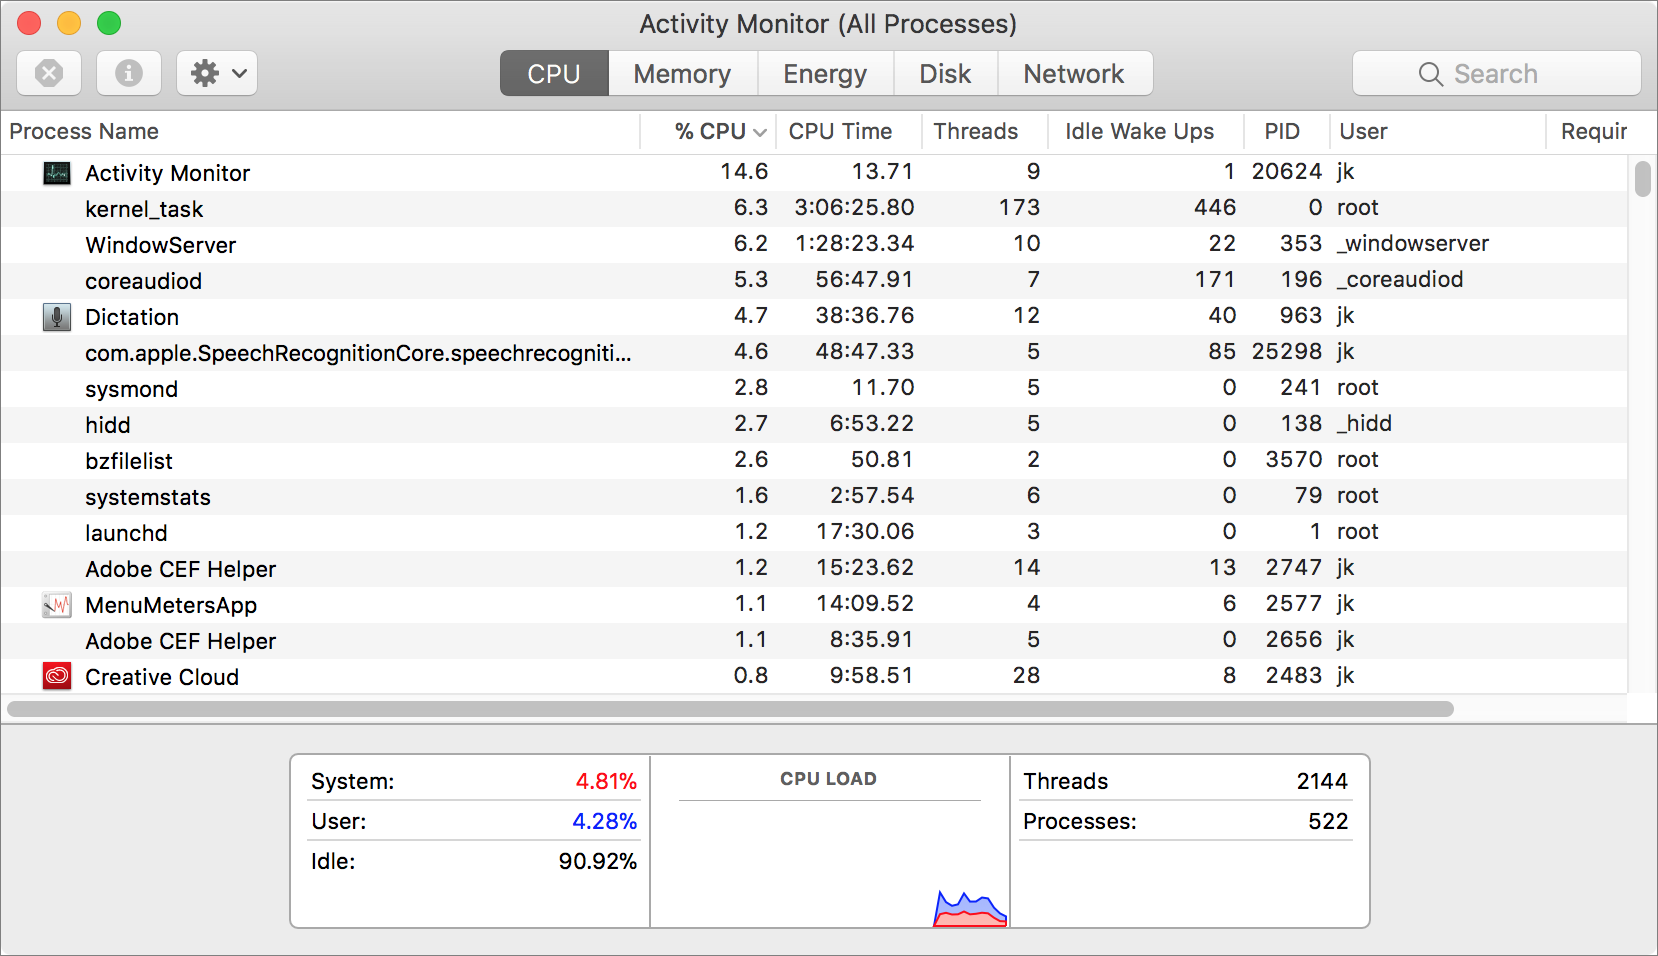Click the Idle 90.92% value
1658x956 pixels.
(598, 861)
